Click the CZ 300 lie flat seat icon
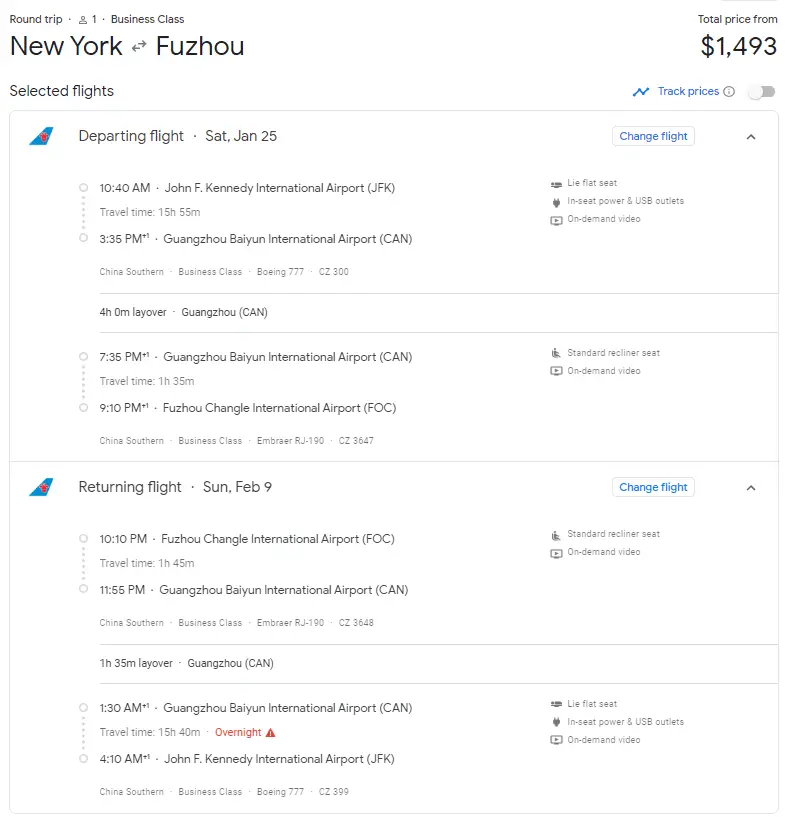 pos(557,184)
